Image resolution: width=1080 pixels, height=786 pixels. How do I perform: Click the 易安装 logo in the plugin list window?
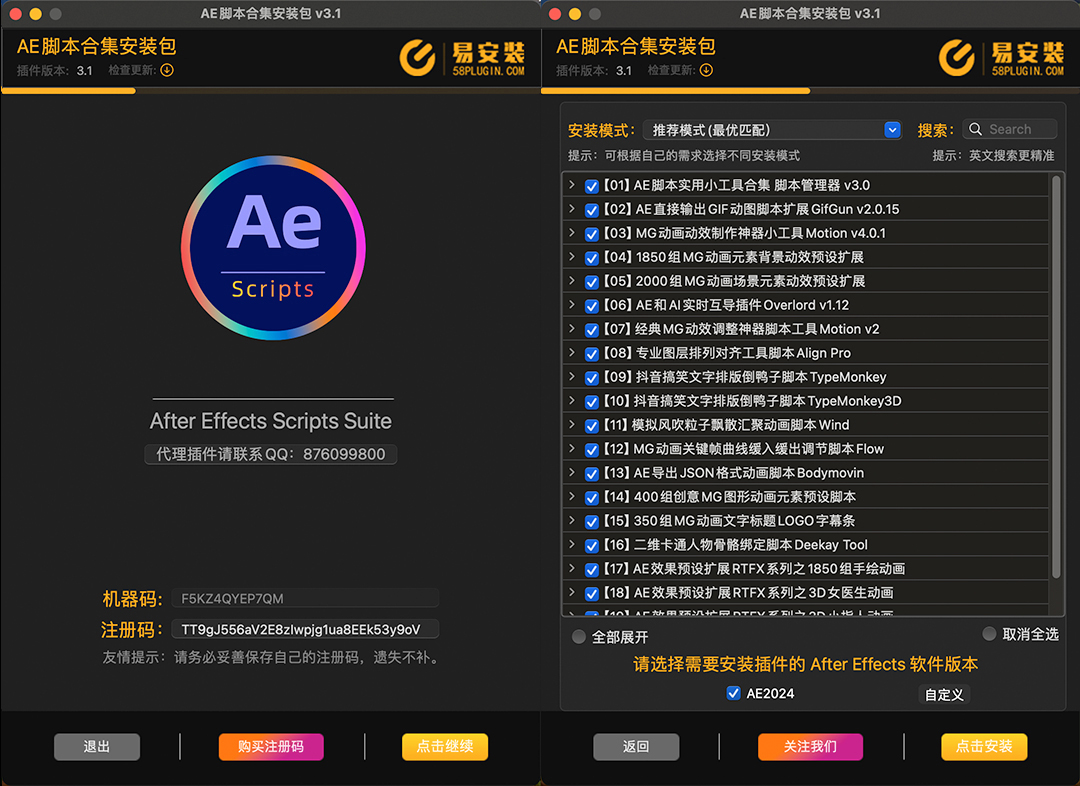(x=1001, y=58)
